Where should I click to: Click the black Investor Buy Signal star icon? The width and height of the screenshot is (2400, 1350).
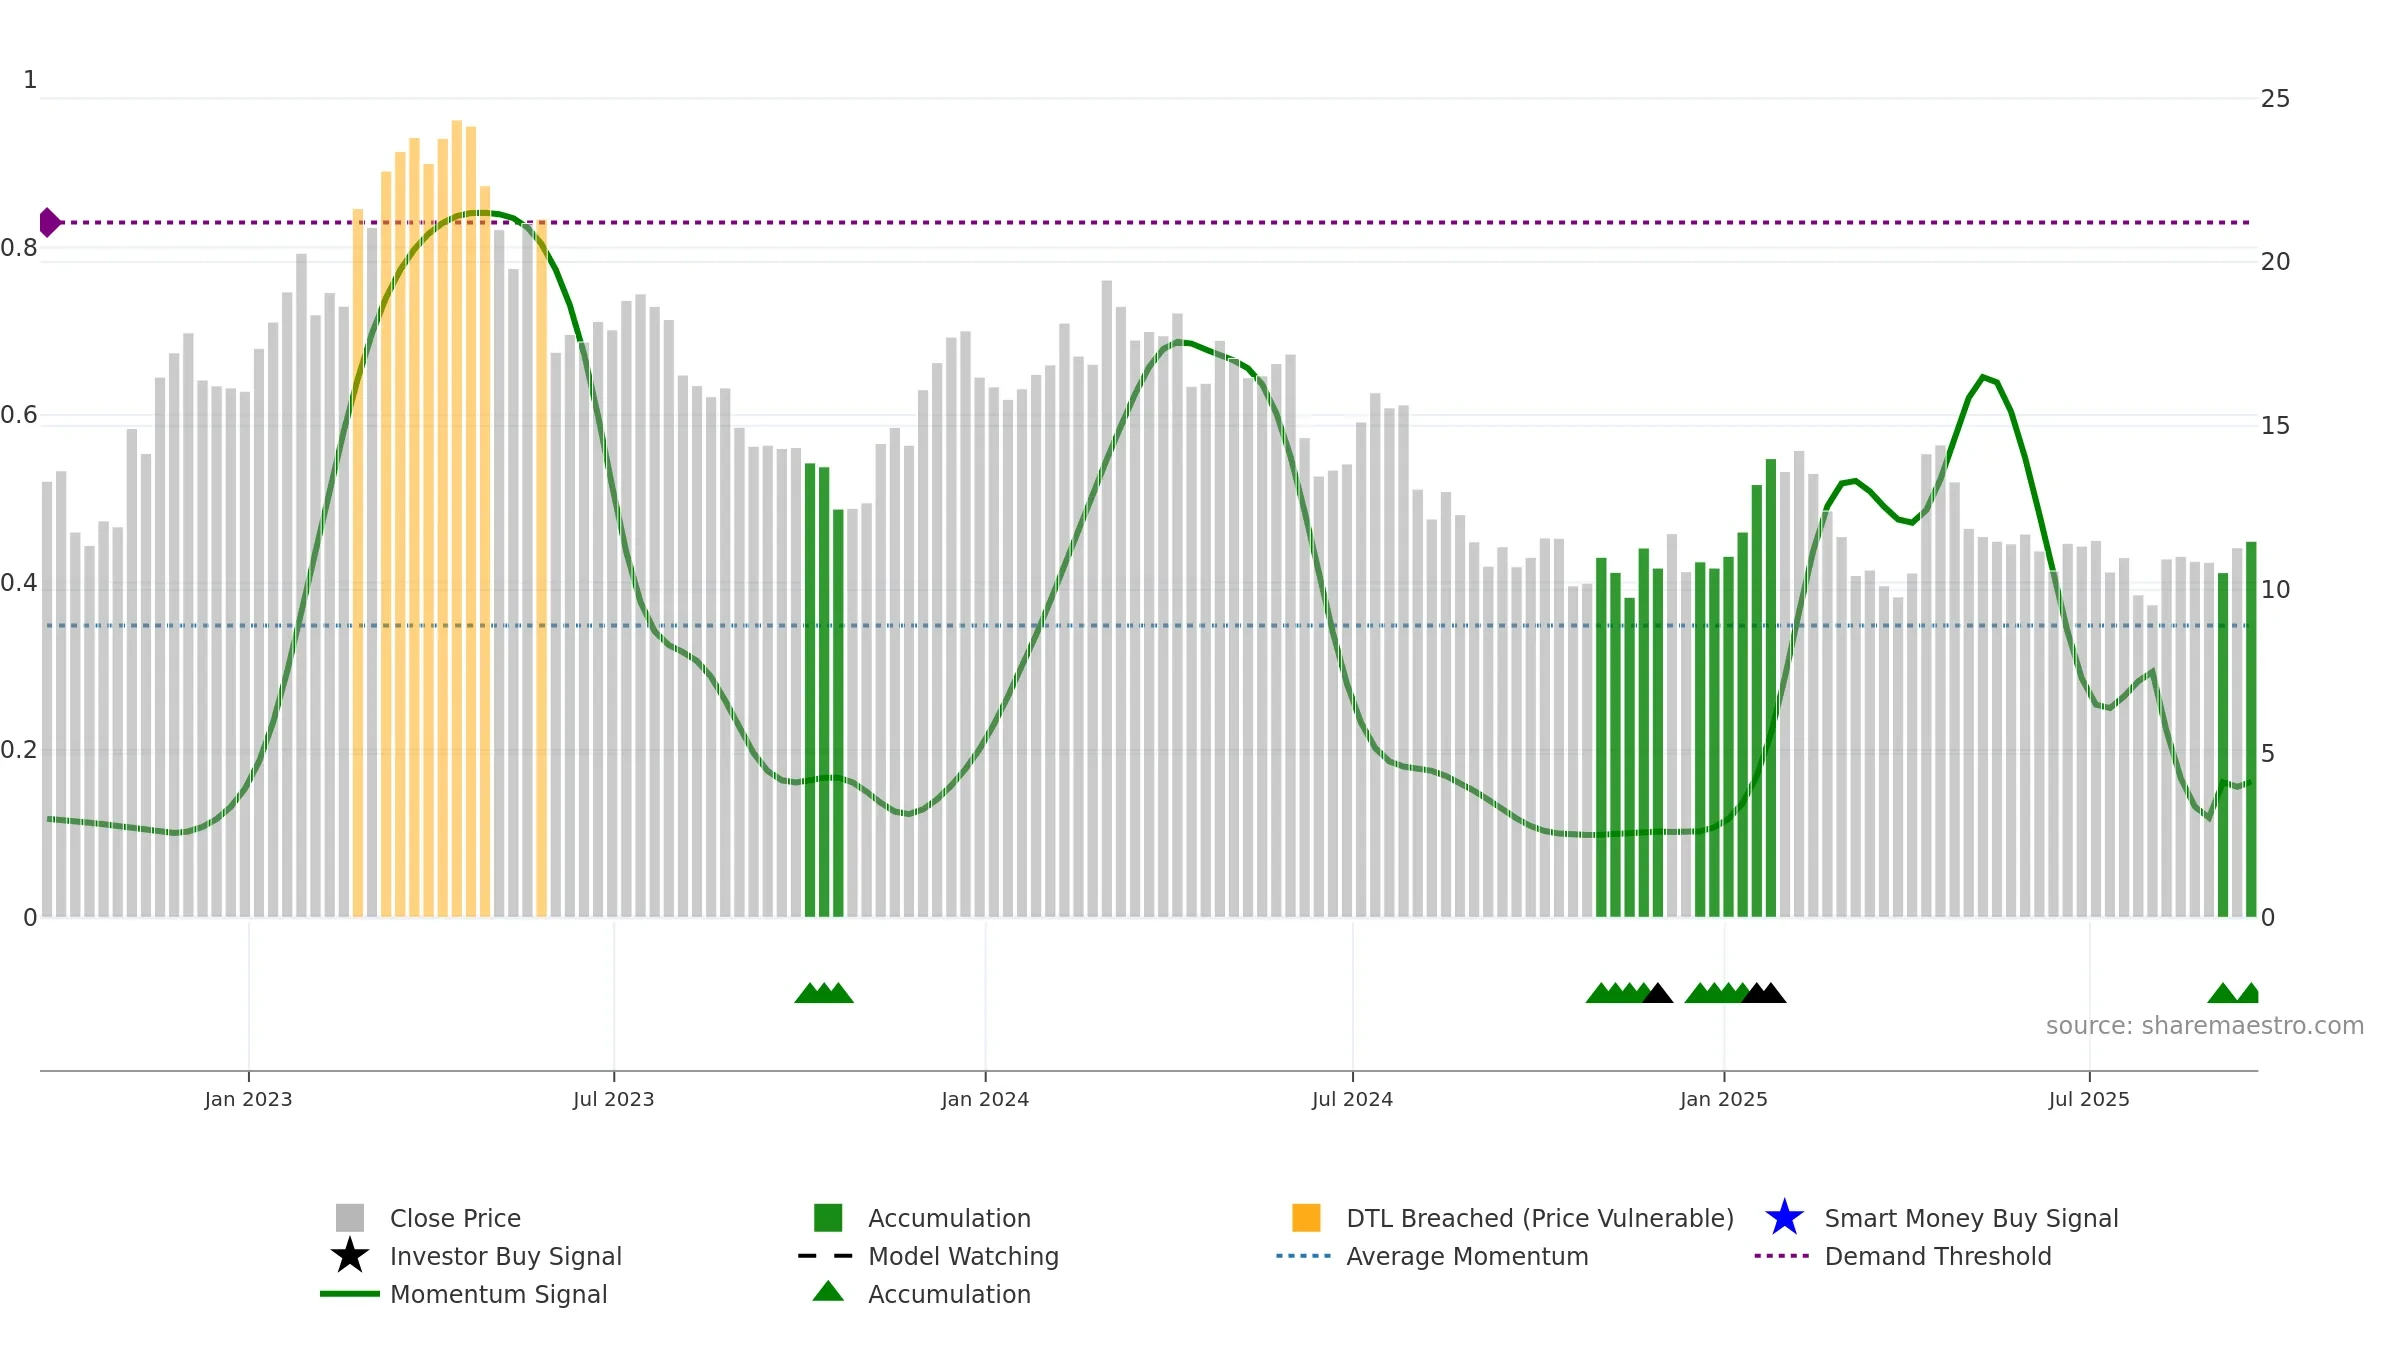tap(350, 1256)
